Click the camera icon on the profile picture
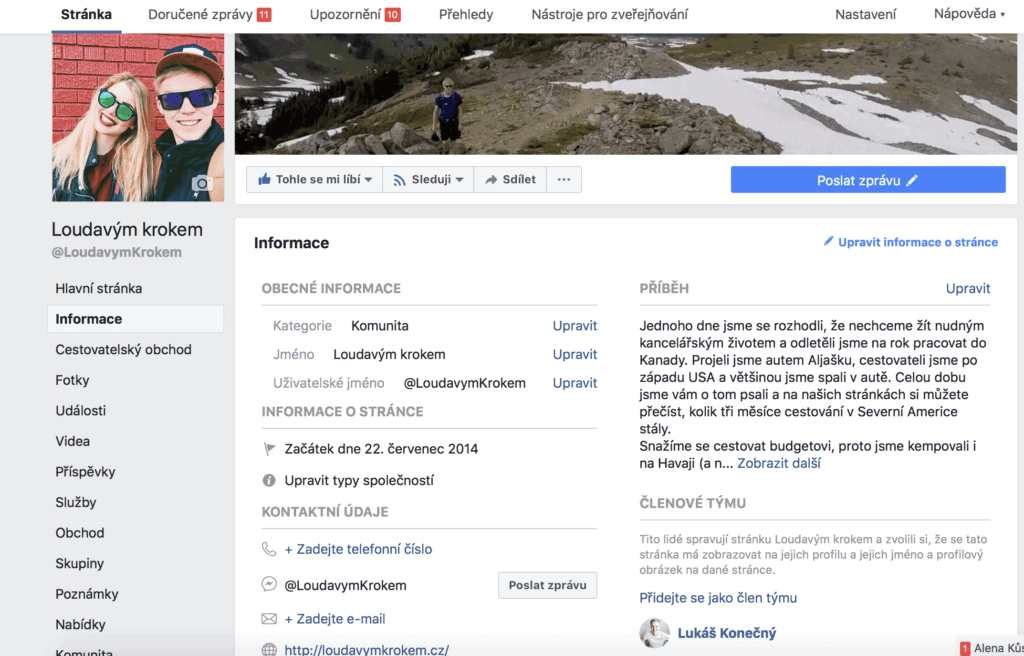The height and width of the screenshot is (656, 1024). (x=203, y=184)
